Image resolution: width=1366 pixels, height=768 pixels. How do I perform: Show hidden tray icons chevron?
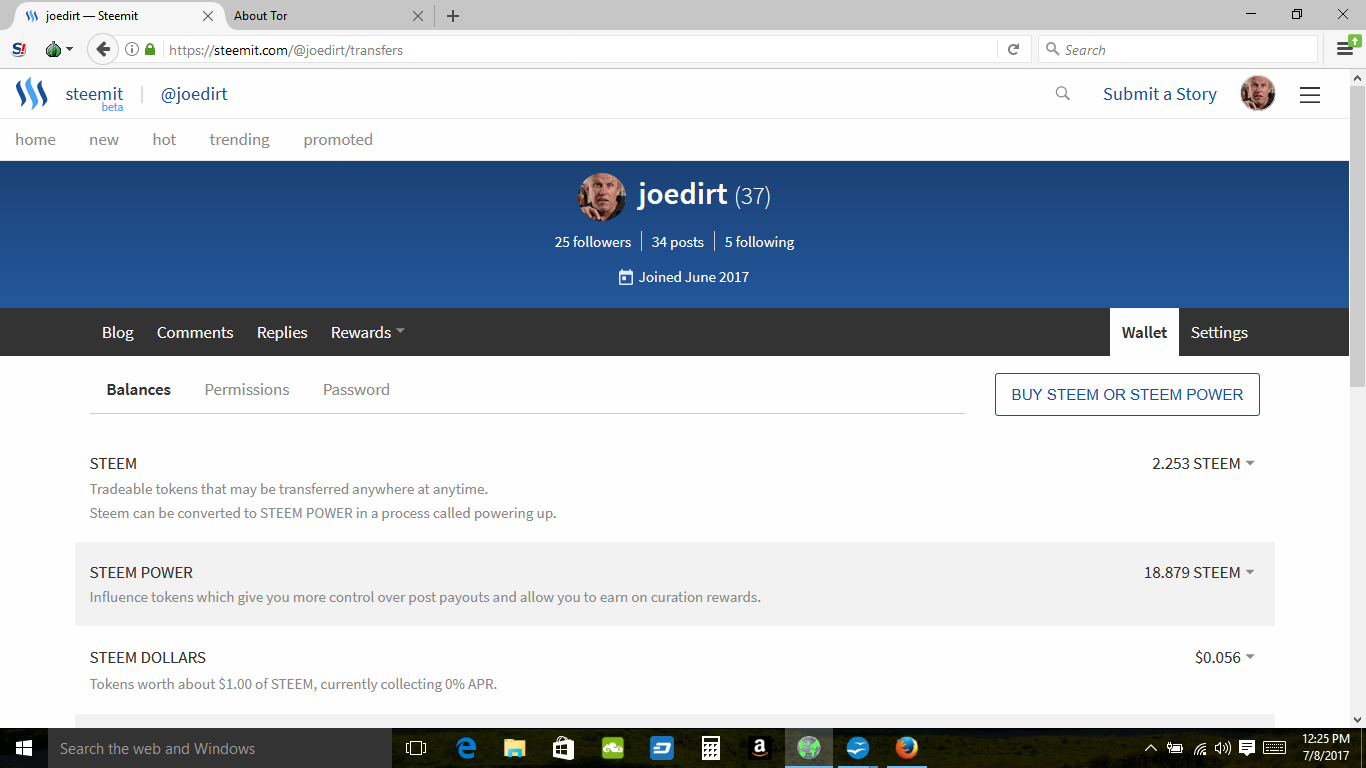point(1151,748)
